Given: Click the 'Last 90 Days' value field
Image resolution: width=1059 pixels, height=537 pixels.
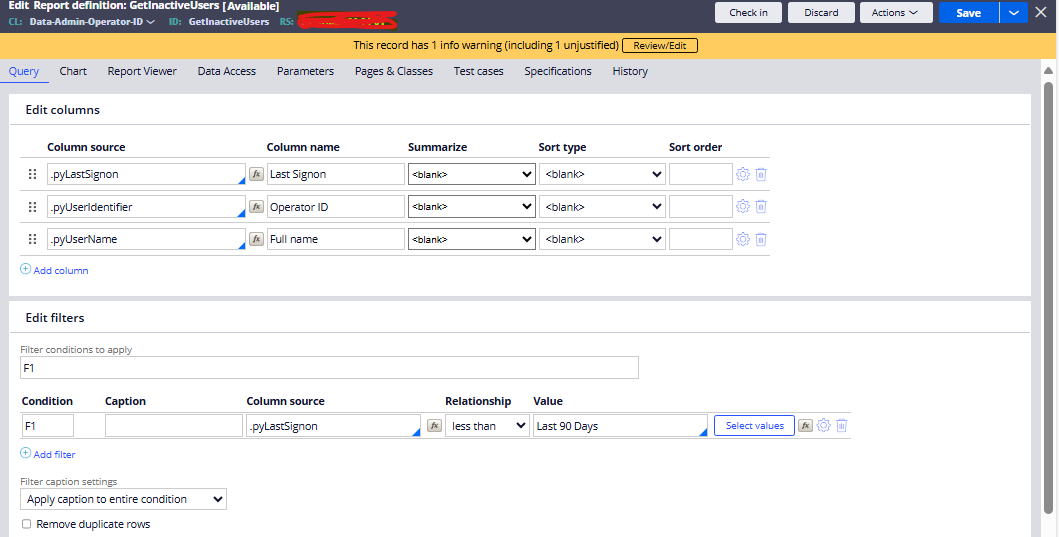Looking at the screenshot, I should pyautogui.click(x=620, y=426).
